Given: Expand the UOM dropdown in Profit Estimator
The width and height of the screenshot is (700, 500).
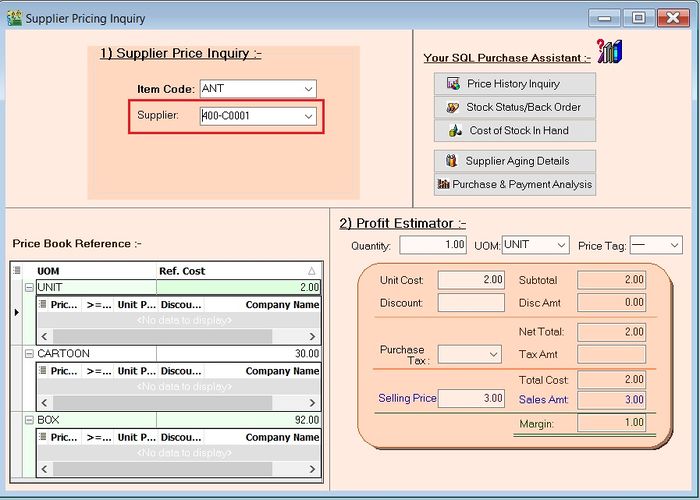Looking at the screenshot, I should pyautogui.click(x=561, y=245).
